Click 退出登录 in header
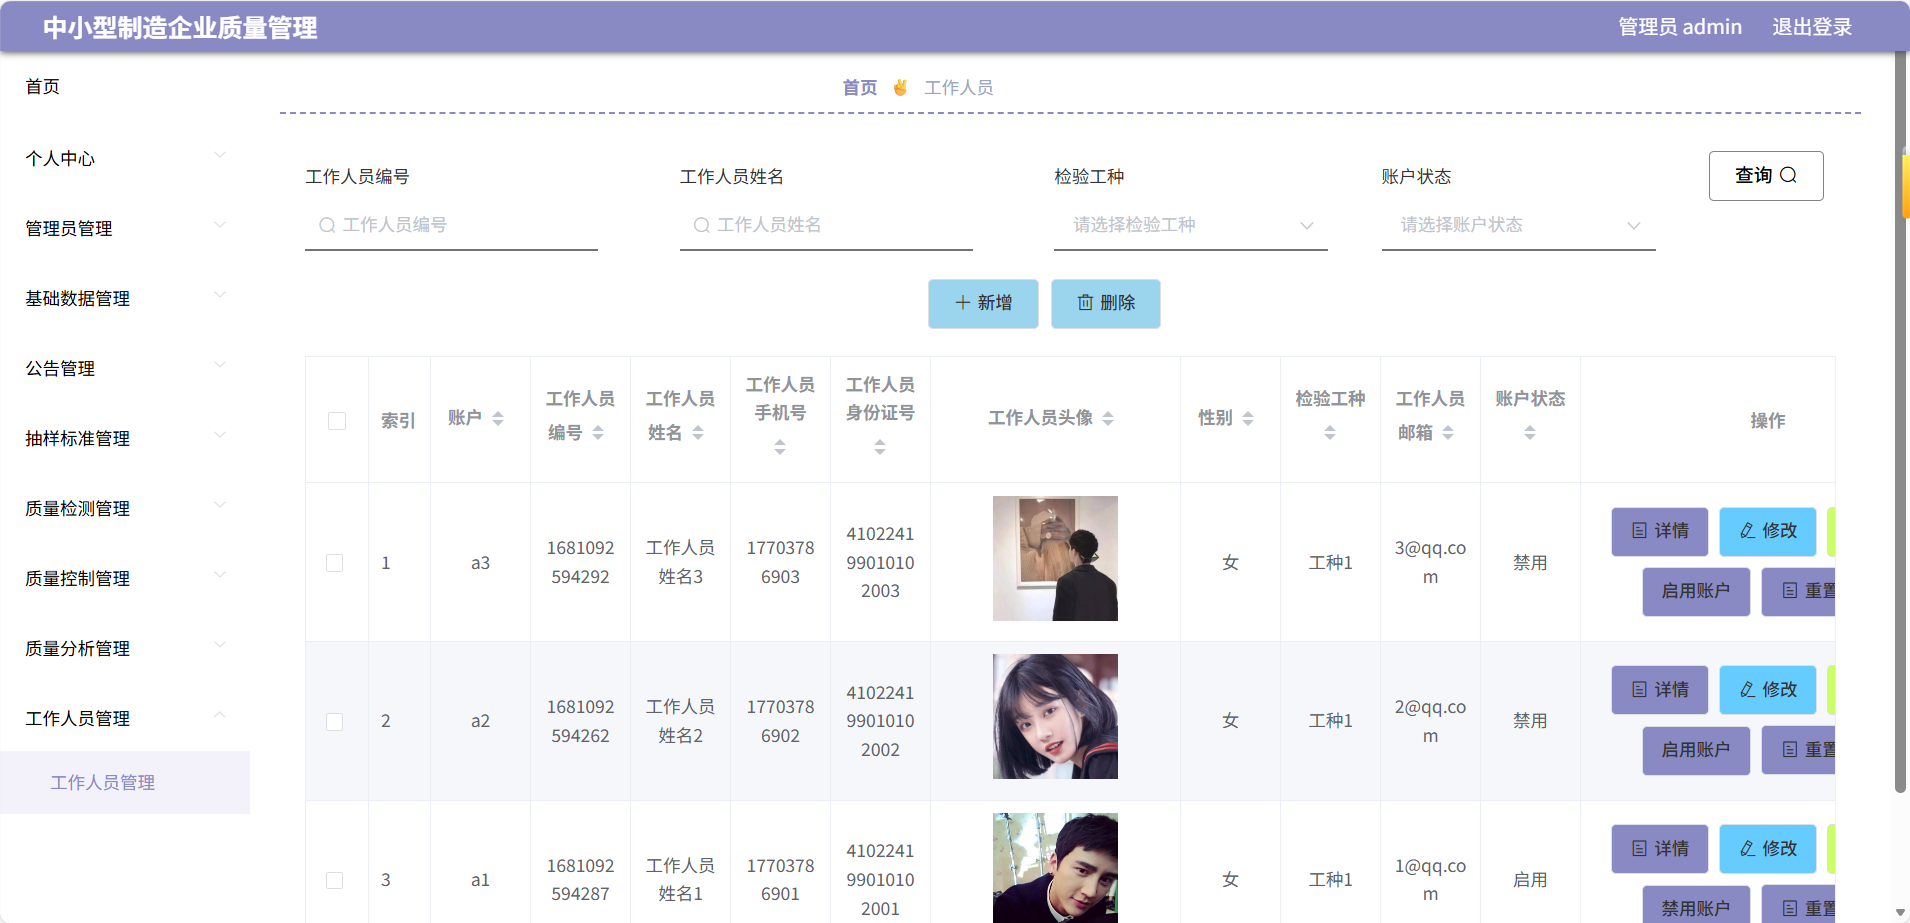Viewport: 1910px width, 923px height. [1812, 27]
